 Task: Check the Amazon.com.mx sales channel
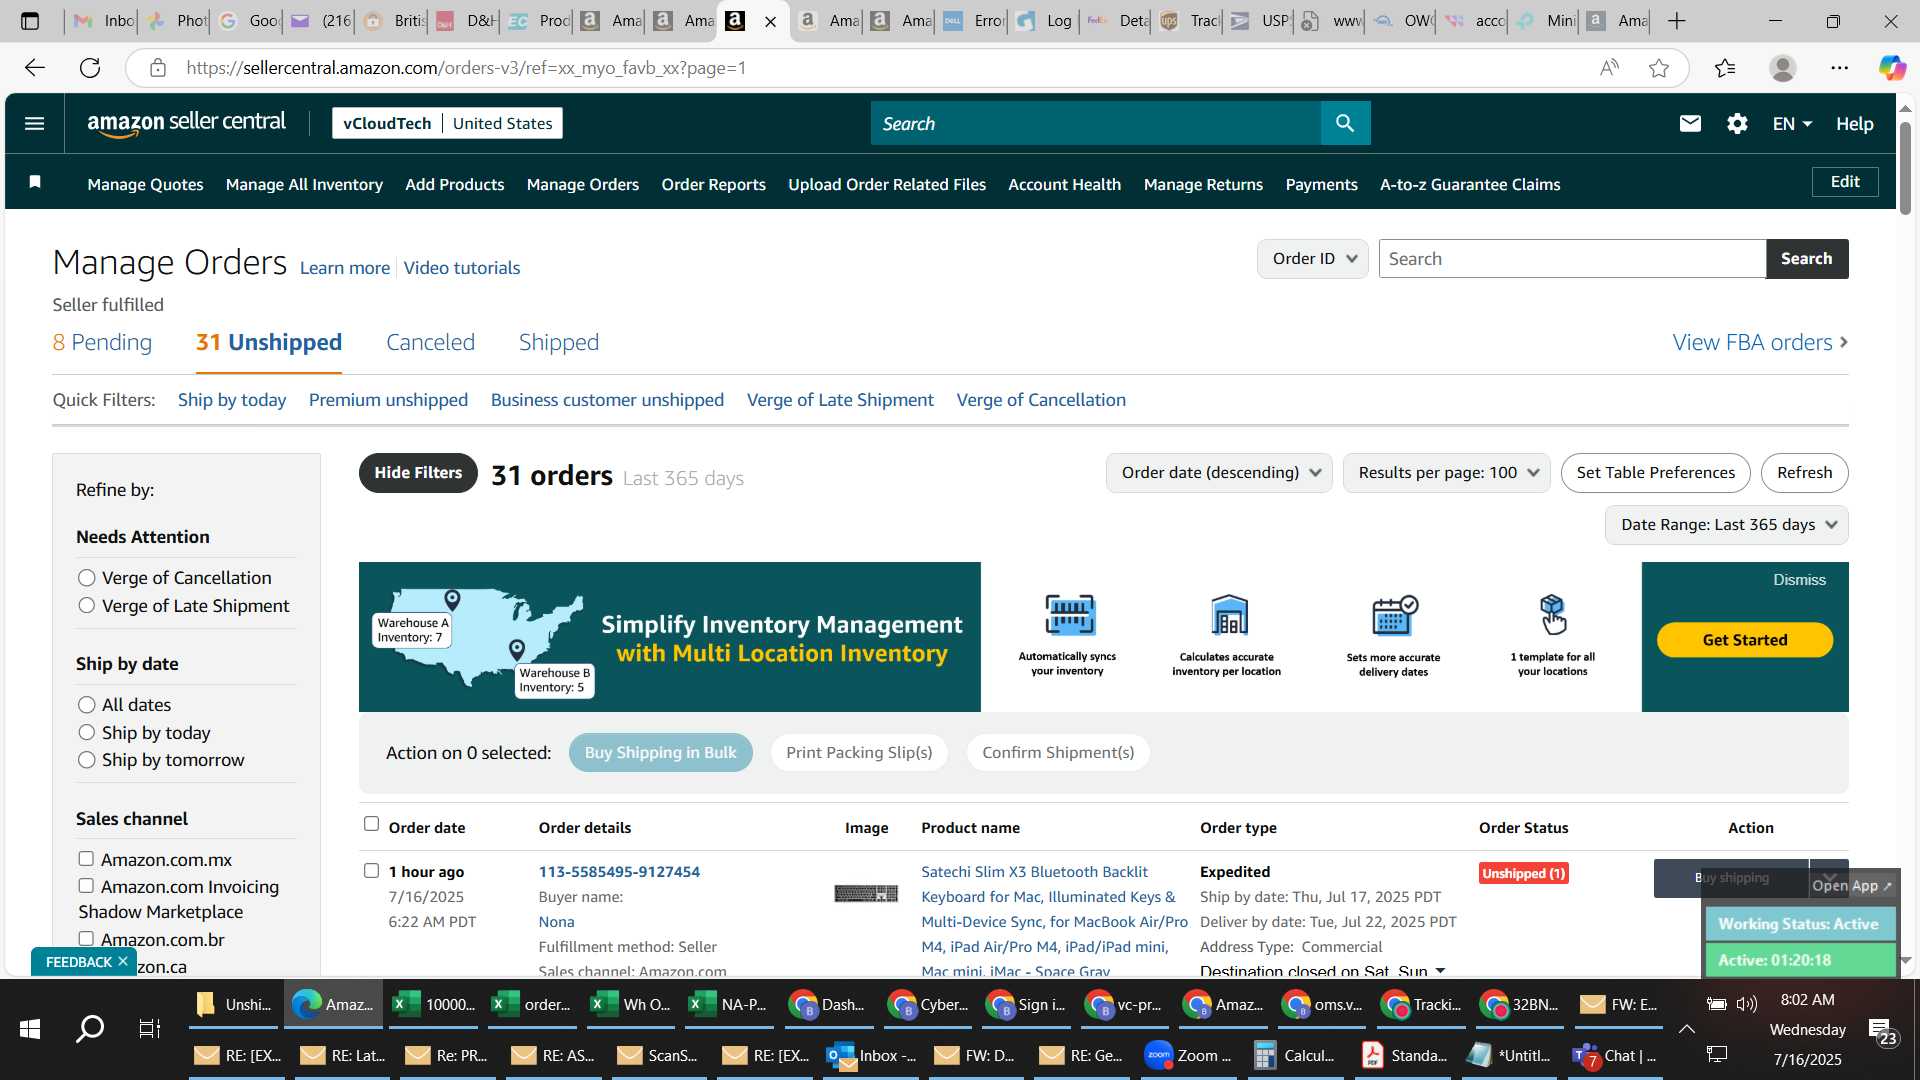[x=86, y=859]
